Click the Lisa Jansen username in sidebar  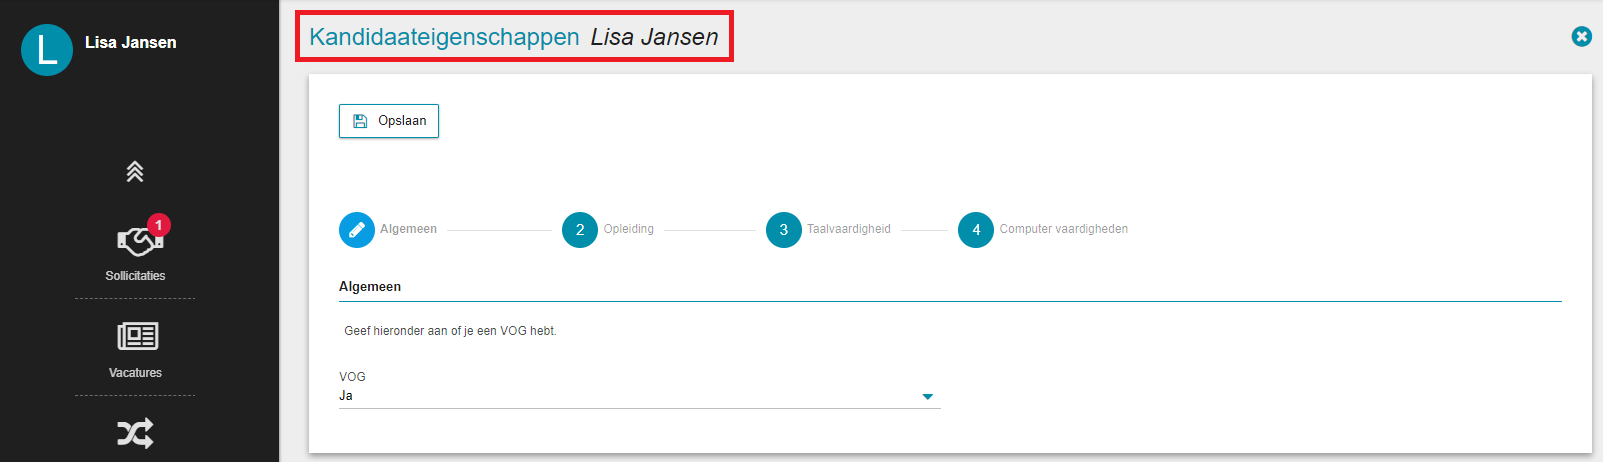131,42
